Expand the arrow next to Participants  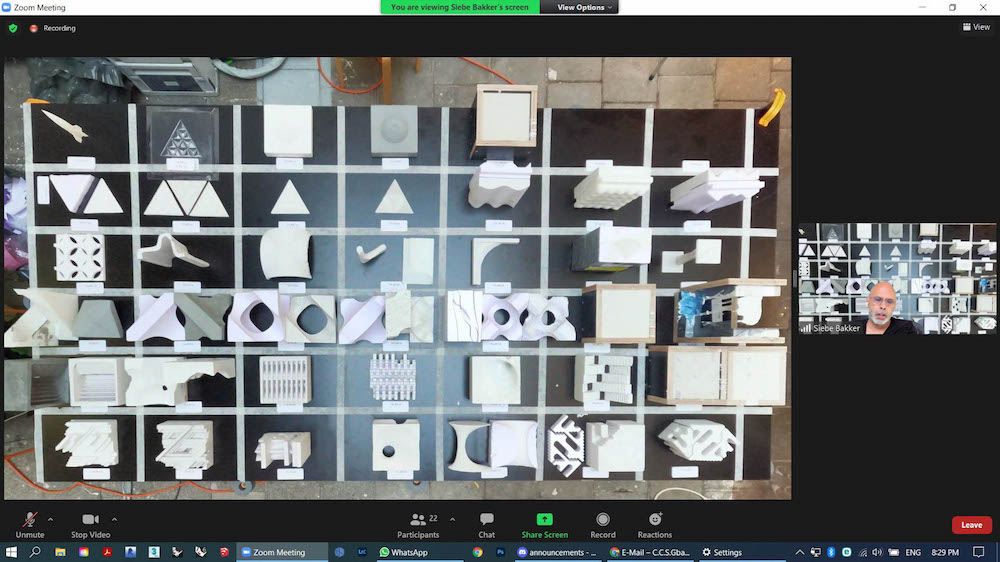452,519
